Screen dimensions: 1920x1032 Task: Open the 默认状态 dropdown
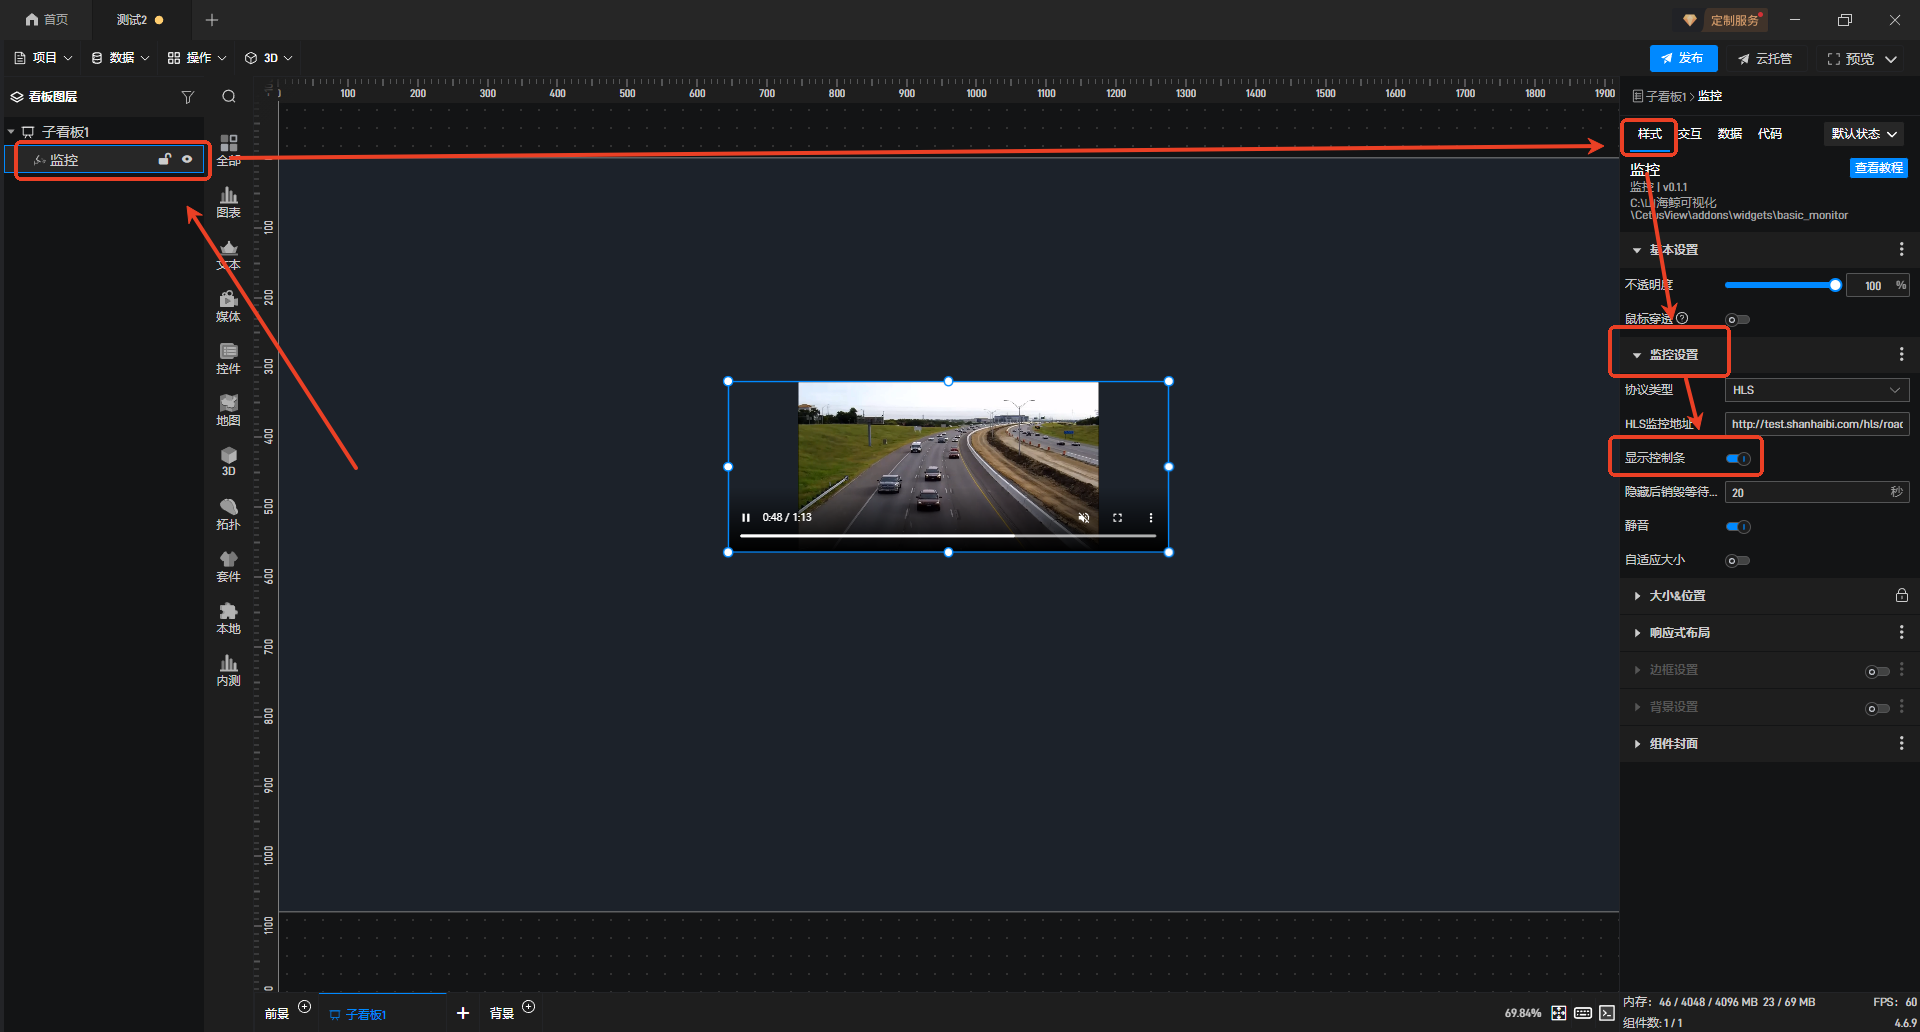click(x=1864, y=134)
